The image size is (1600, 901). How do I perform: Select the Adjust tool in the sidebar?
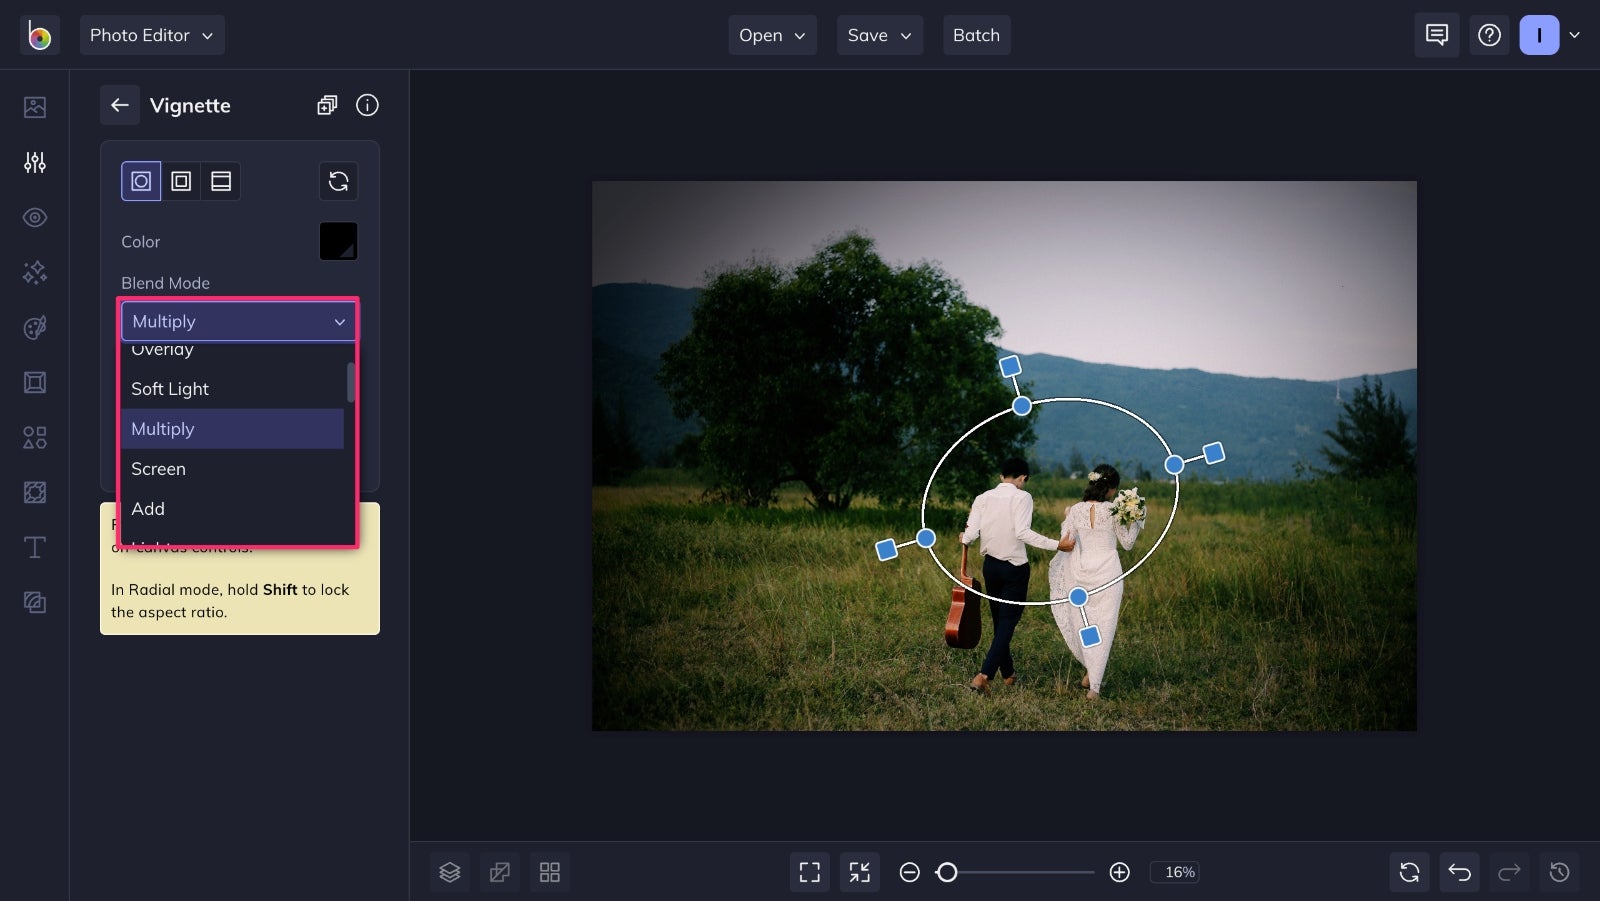click(x=34, y=162)
